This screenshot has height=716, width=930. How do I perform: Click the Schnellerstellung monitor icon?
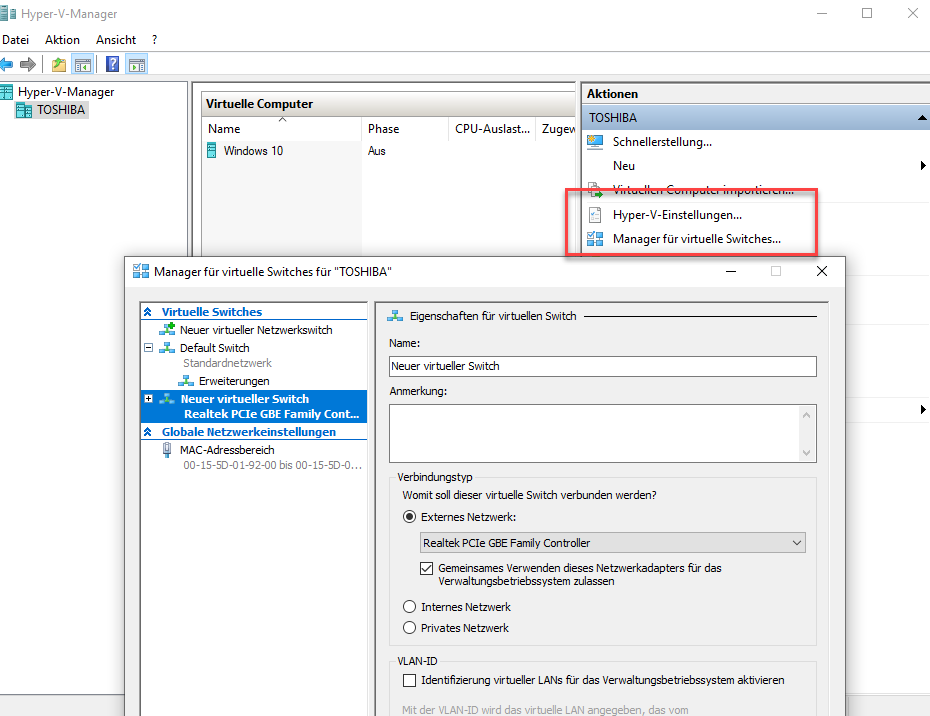coord(594,142)
